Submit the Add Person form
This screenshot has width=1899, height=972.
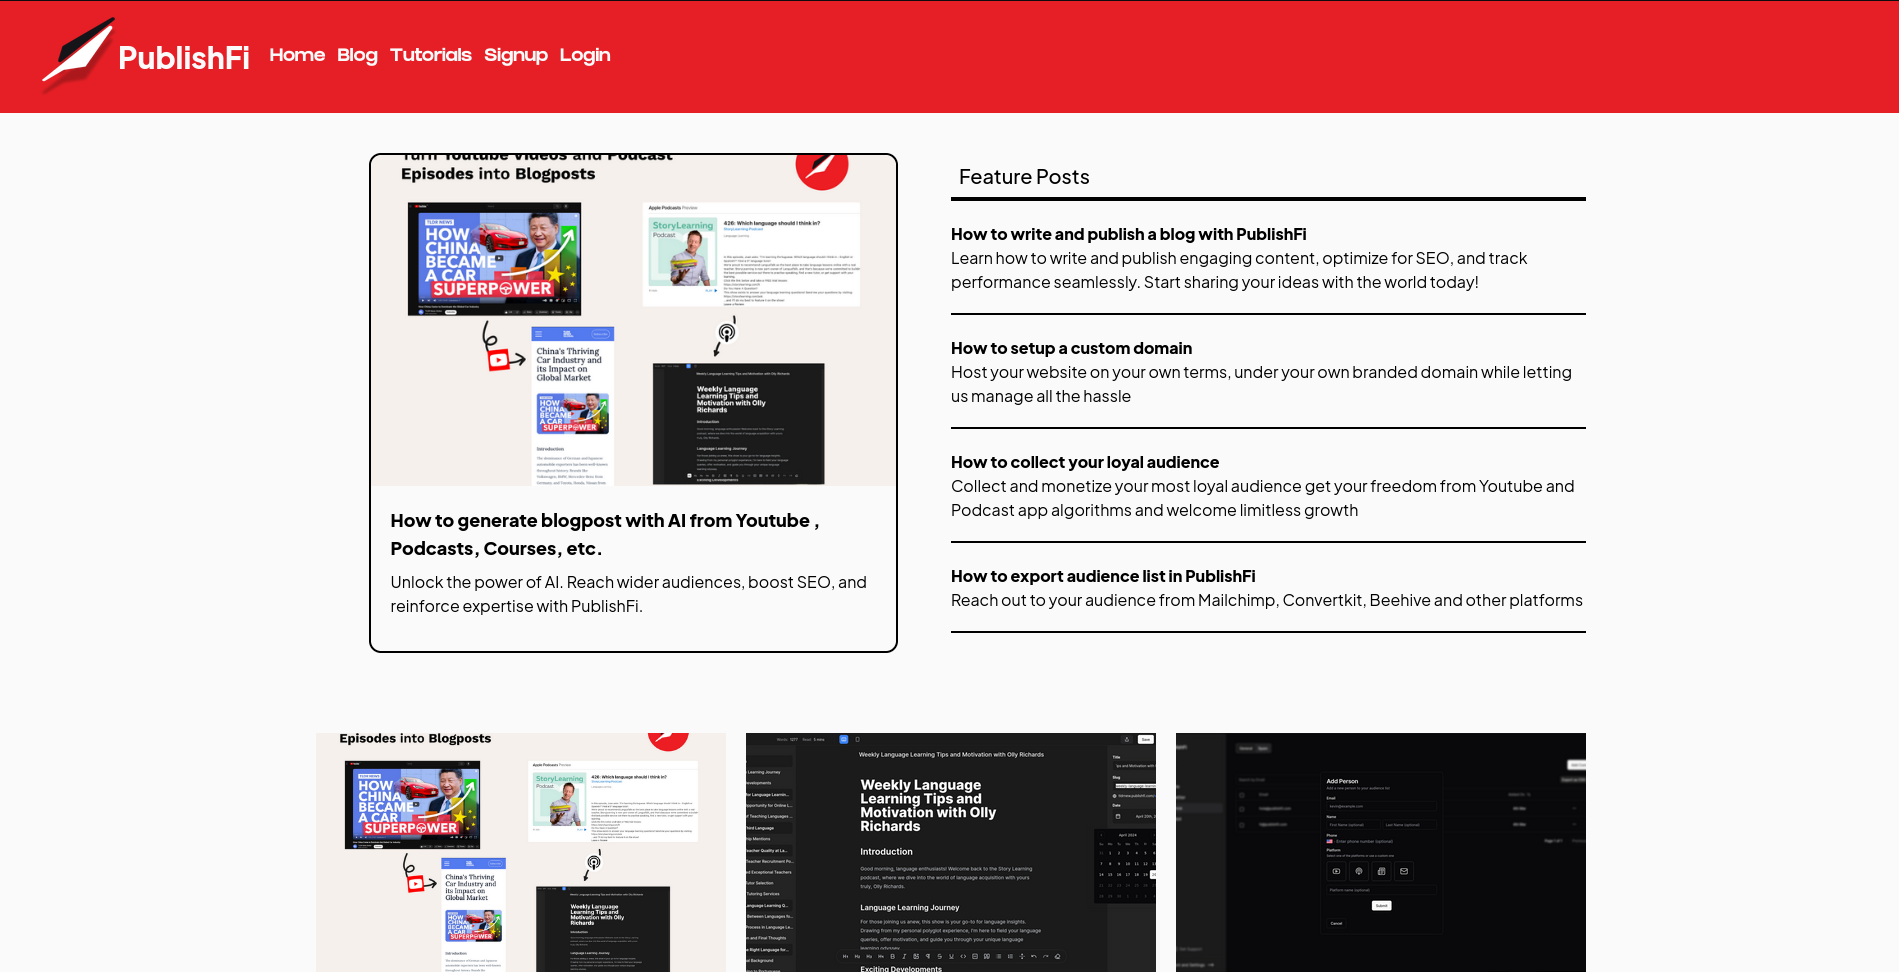[x=1382, y=906]
